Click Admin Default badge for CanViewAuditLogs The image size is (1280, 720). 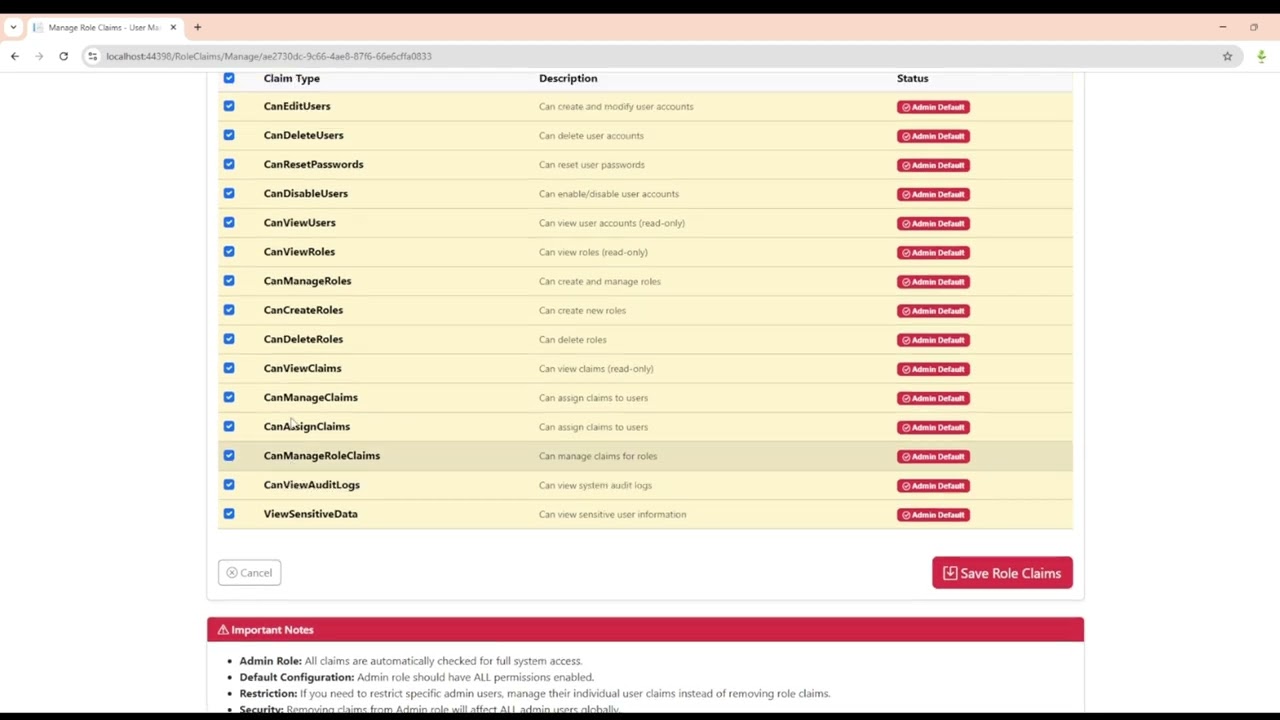pos(933,485)
